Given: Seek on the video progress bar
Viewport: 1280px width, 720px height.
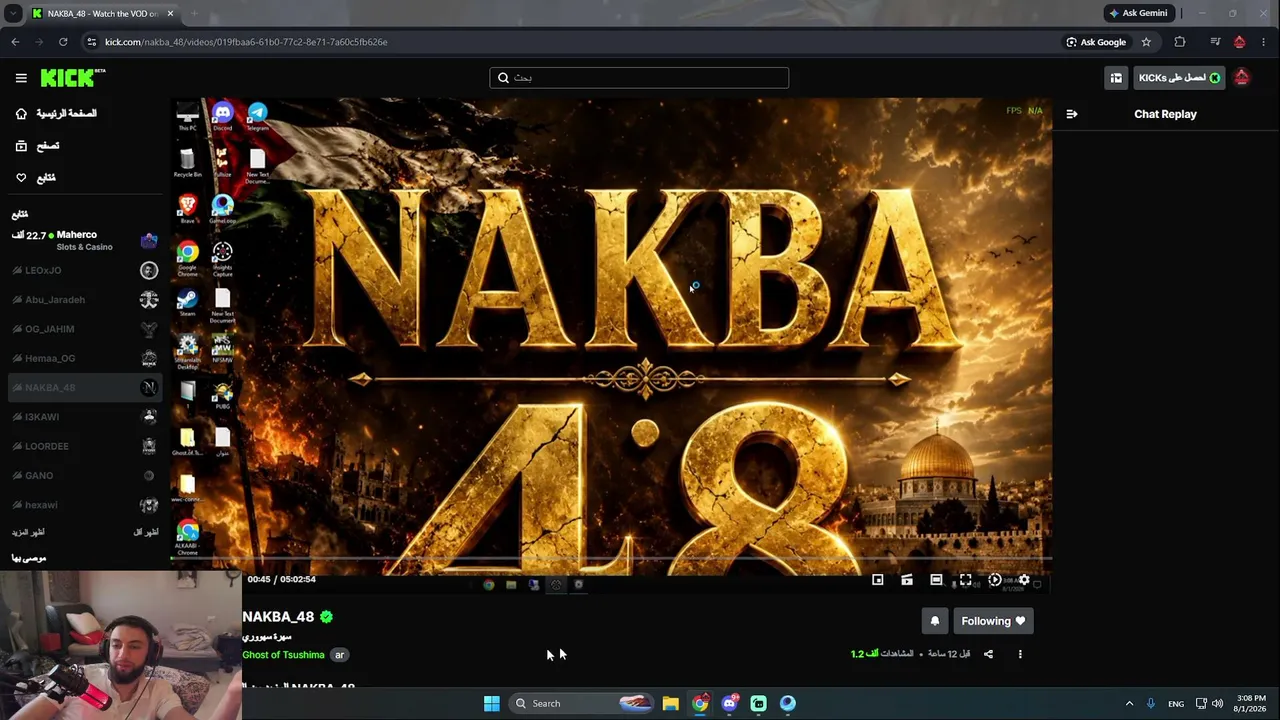Looking at the screenshot, I should point(610,560).
